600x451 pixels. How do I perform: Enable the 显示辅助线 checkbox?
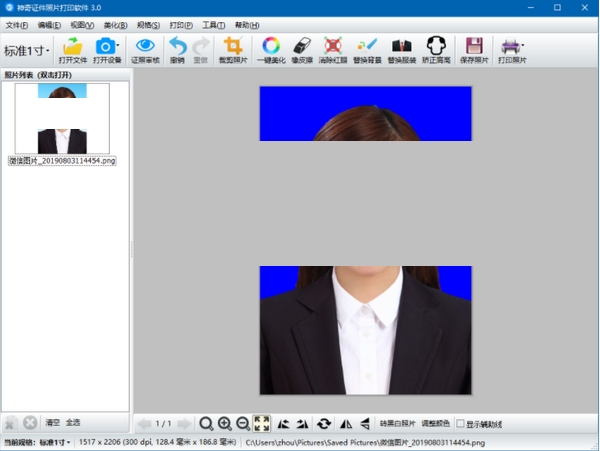[460, 424]
